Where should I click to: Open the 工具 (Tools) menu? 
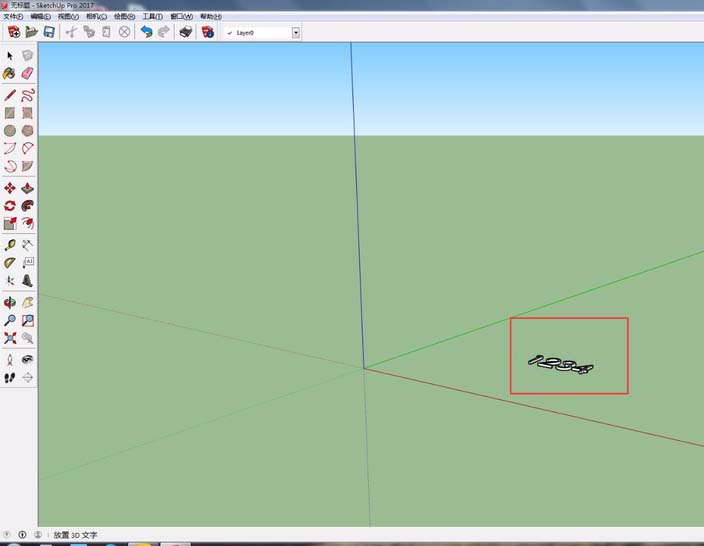153,17
